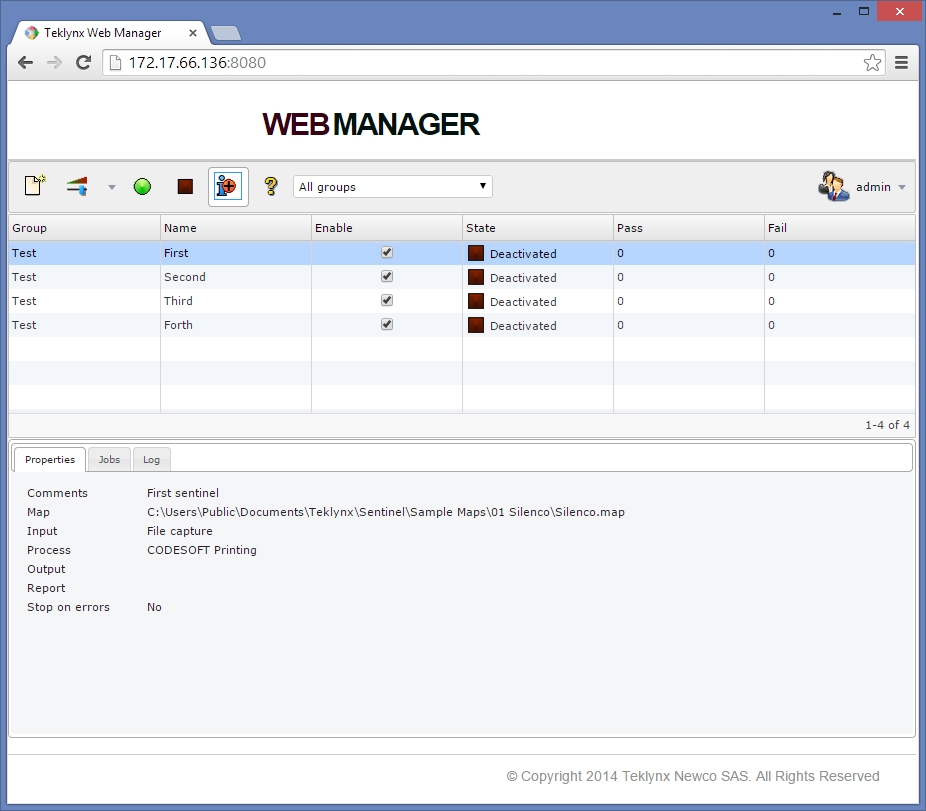926x811 pixels.
Task: Click Deactivated state icon of First row
Action: tap(475, 253)
